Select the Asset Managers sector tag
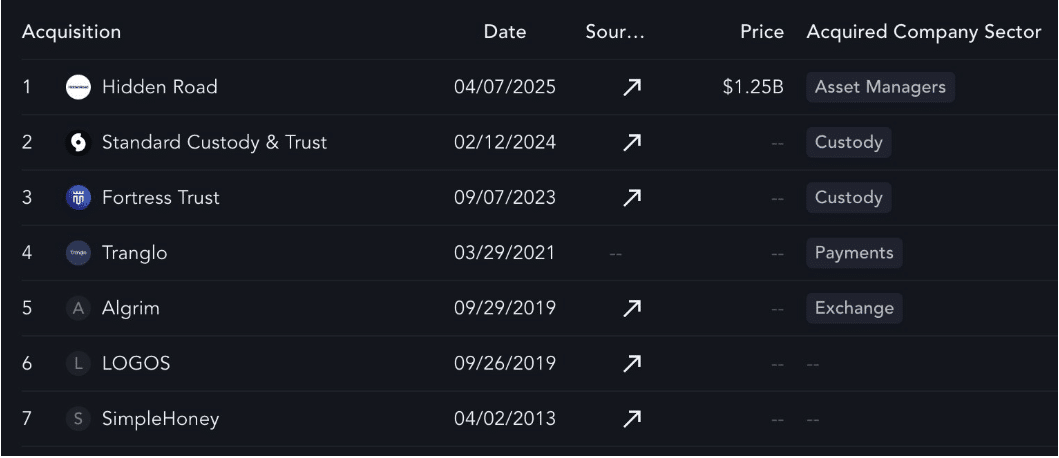 click(880, 87)
